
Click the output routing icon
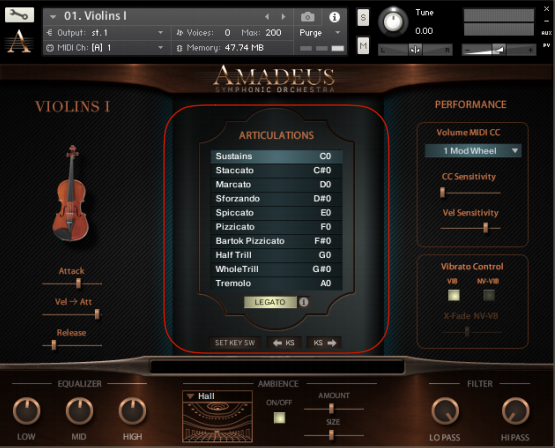[50, 33]
